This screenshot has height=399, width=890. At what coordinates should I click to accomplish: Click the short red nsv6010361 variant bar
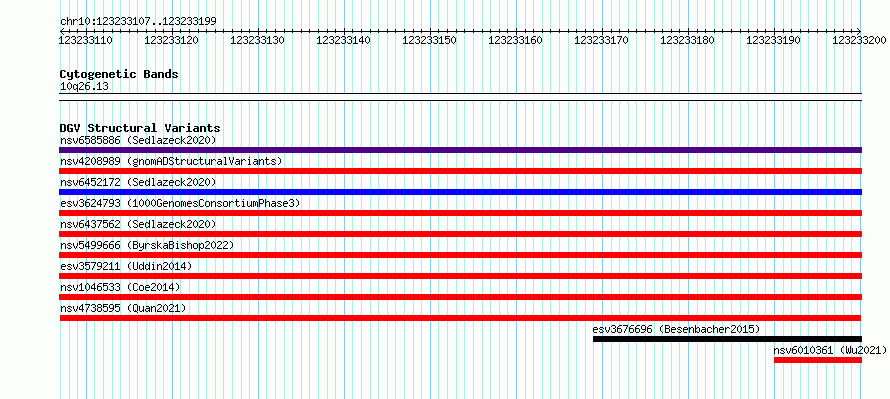pyautogui.click(x=817, y=360)
